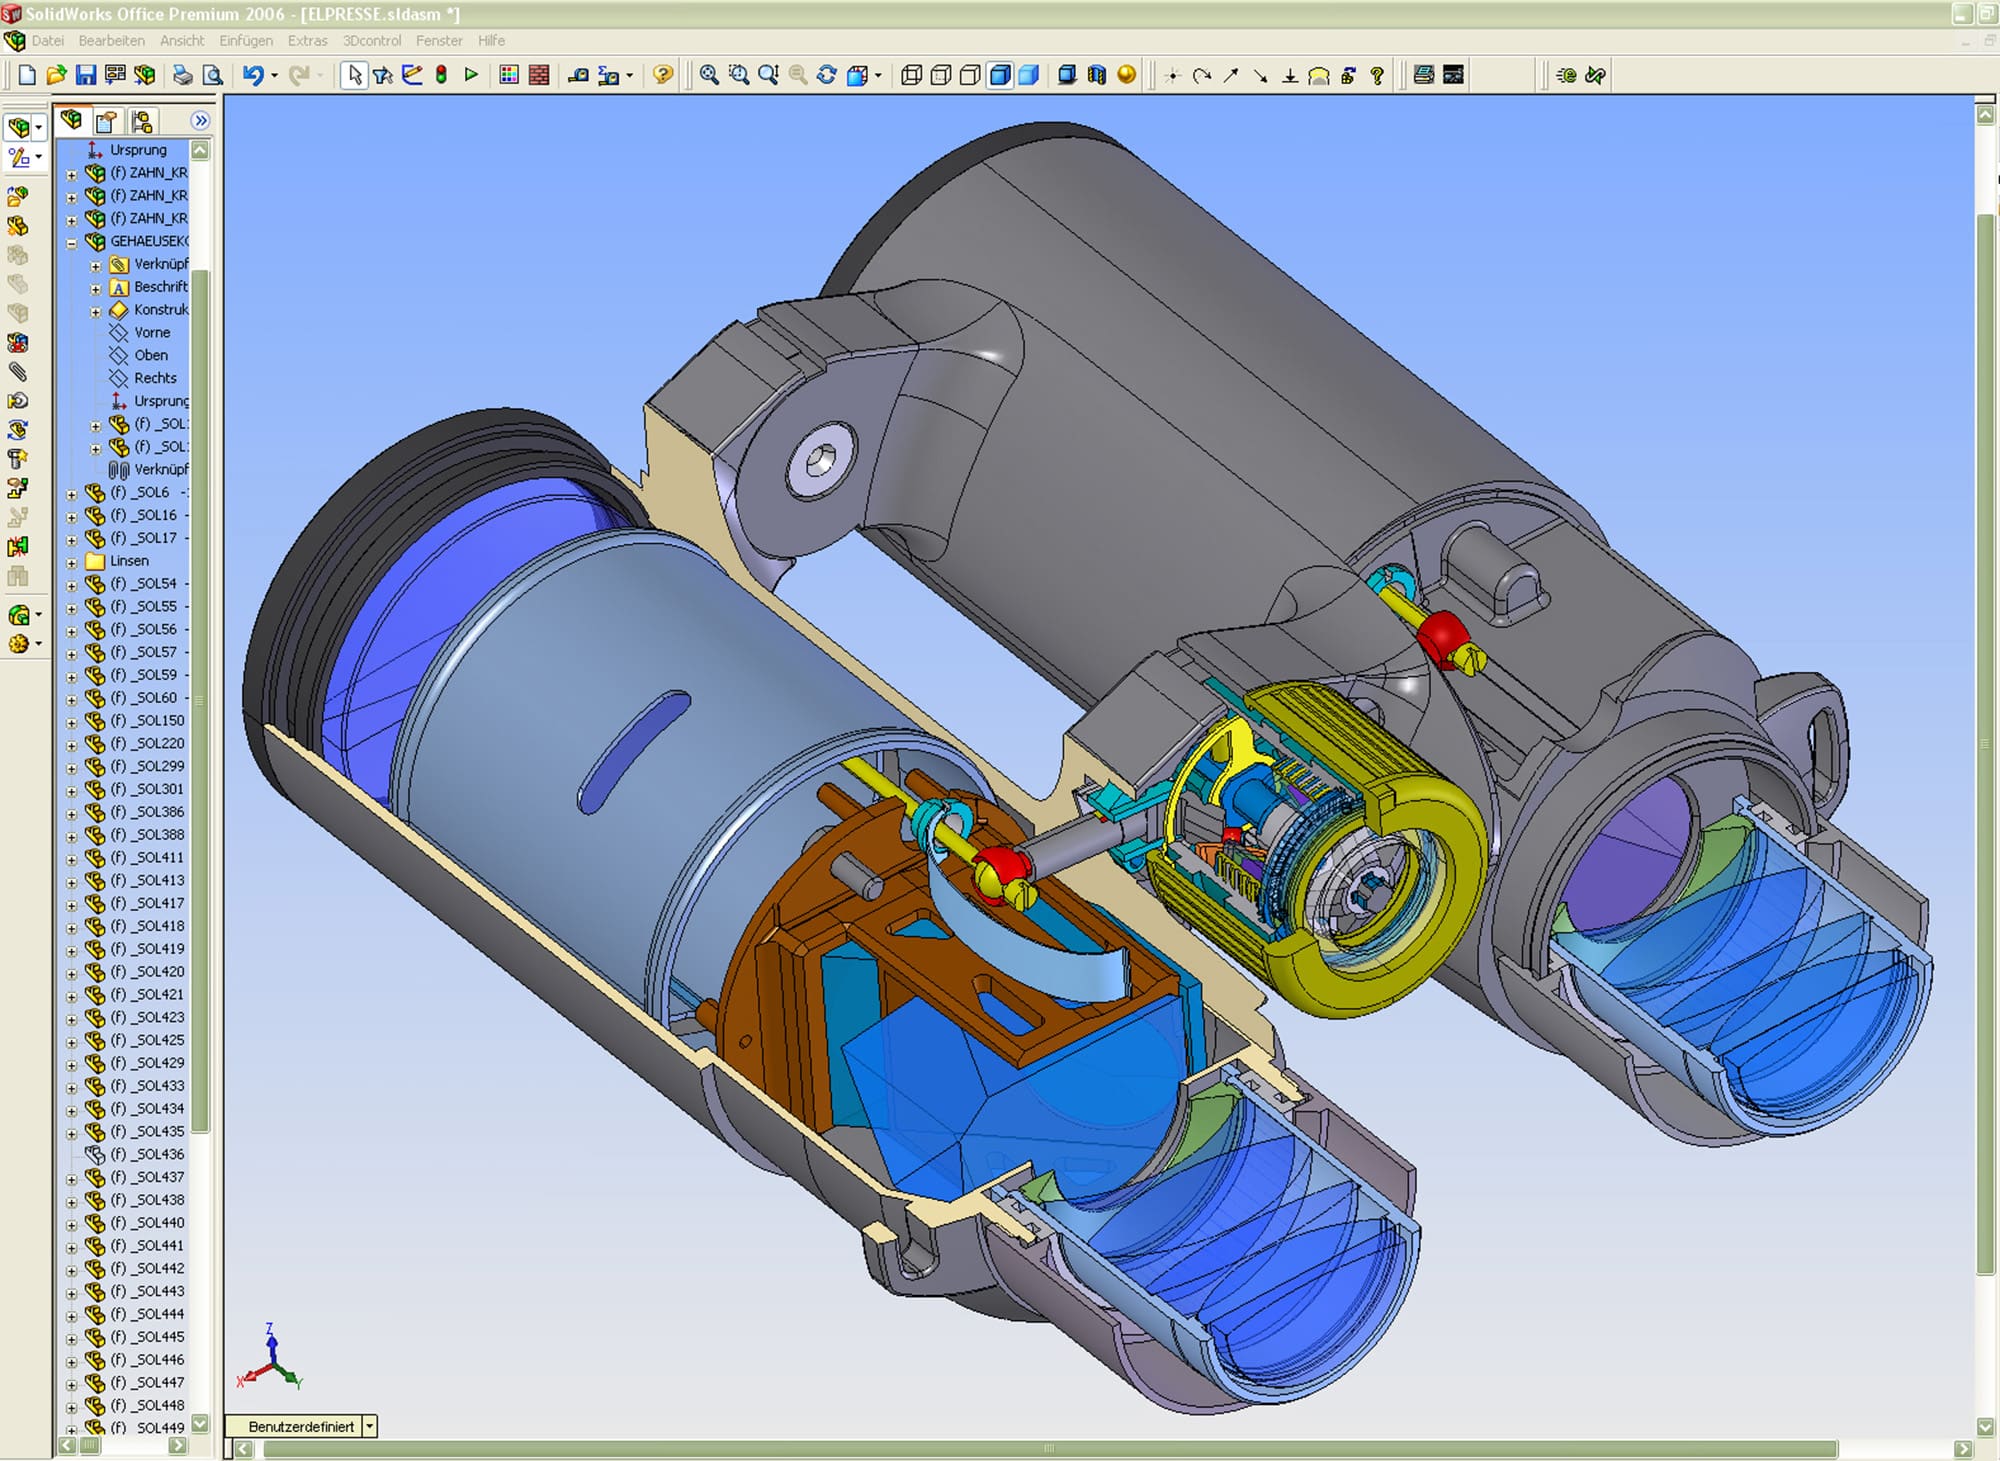Open the Extras menu

(307, 41)
